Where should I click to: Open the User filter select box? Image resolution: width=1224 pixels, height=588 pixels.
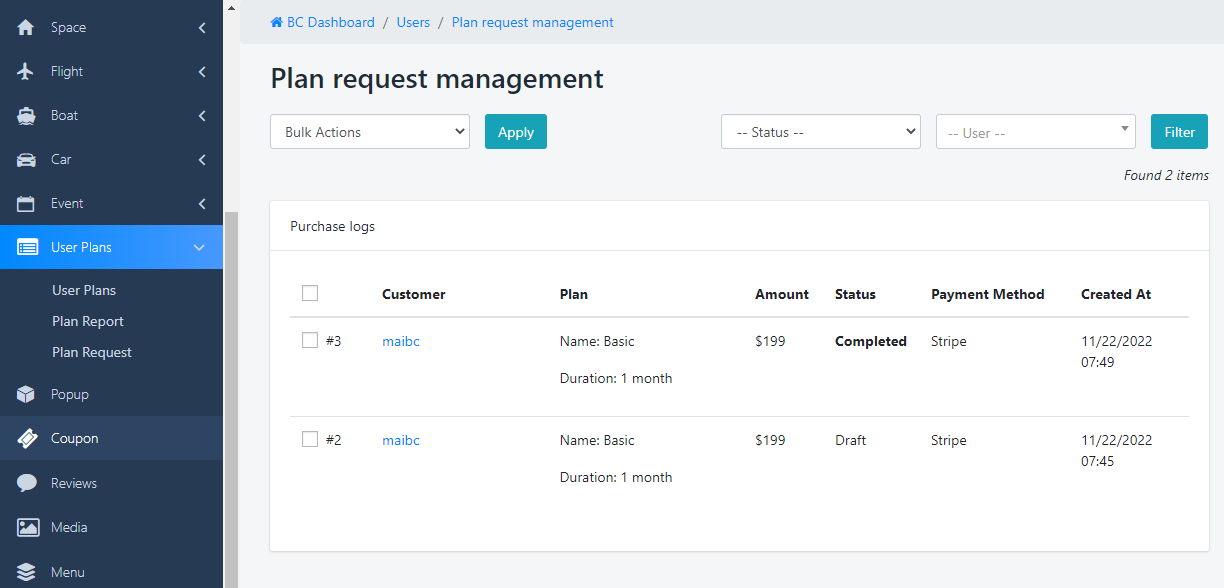pos(1035,132)
